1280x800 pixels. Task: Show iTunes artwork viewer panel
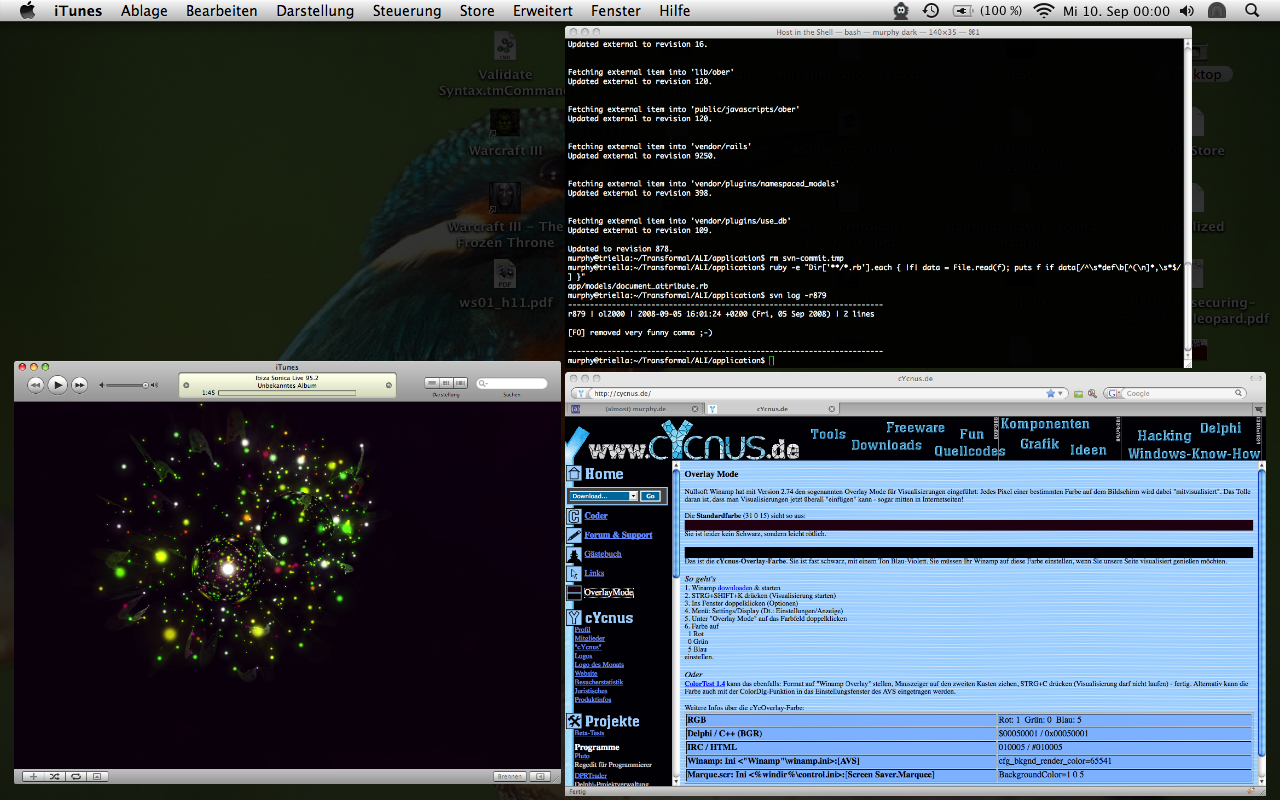coord(97,776)
